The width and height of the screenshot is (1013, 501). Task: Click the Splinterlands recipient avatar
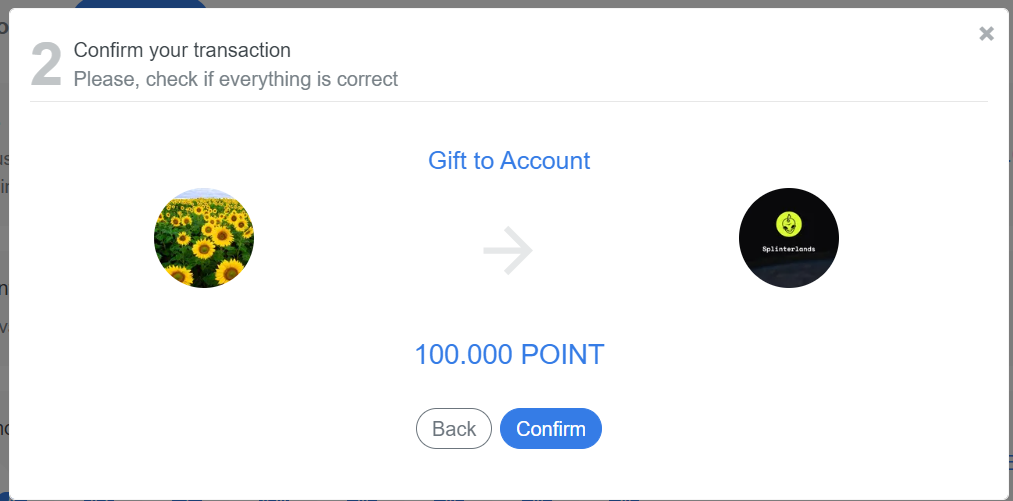click(789, 238)
